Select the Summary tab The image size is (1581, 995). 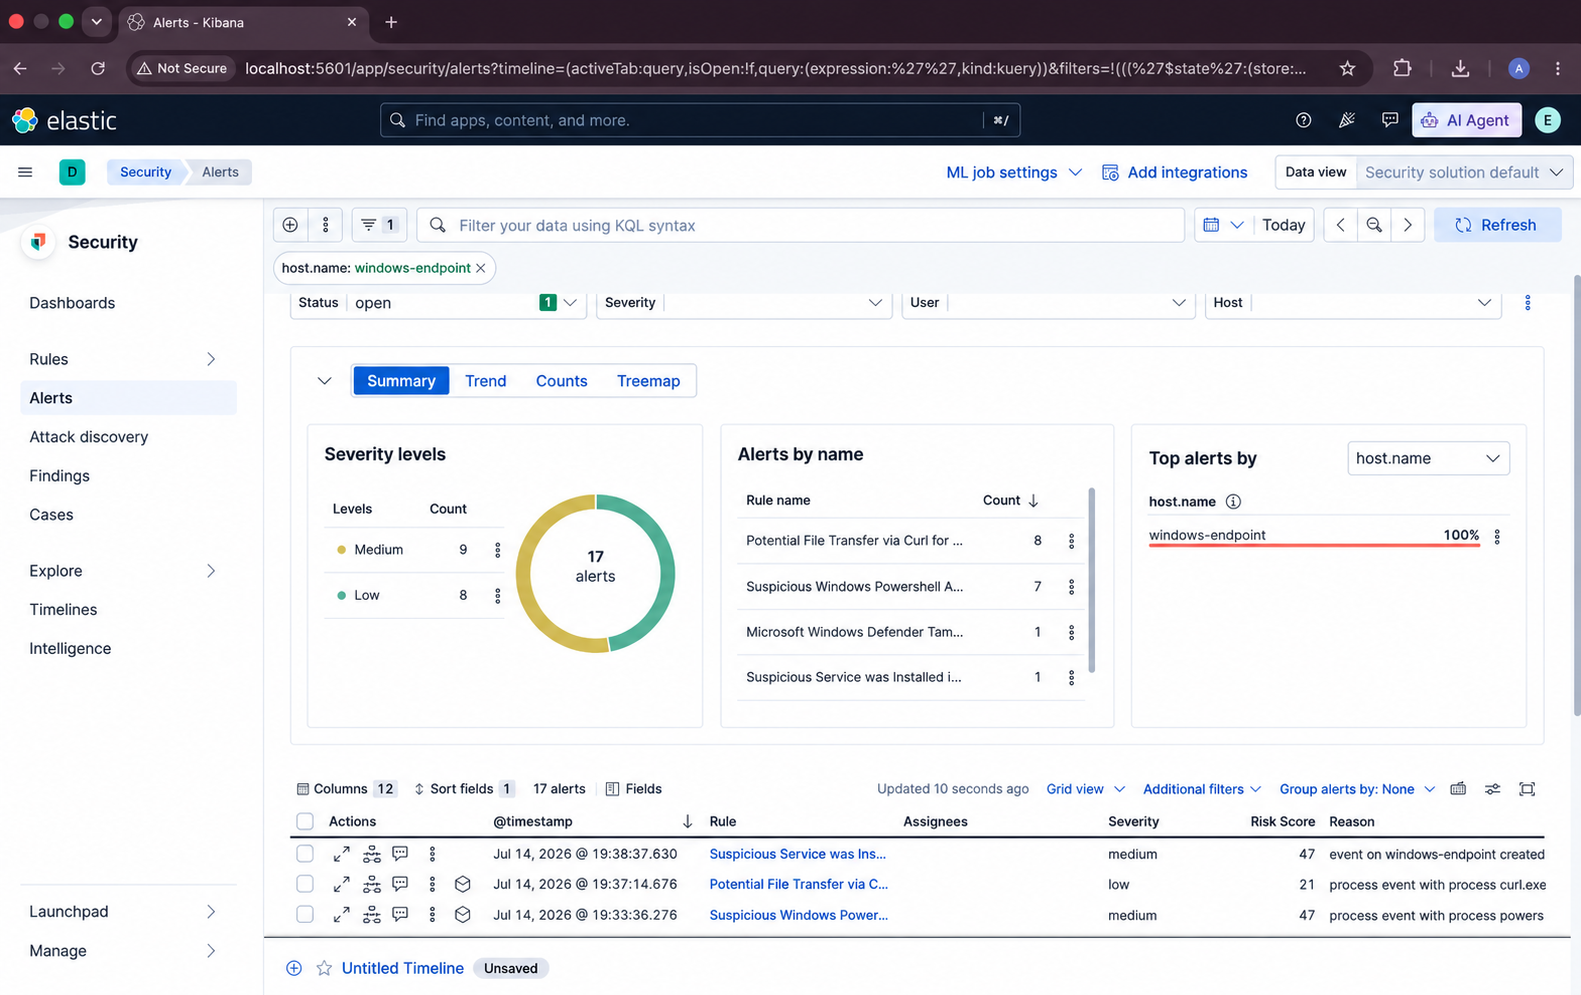[x=401, y=381]
